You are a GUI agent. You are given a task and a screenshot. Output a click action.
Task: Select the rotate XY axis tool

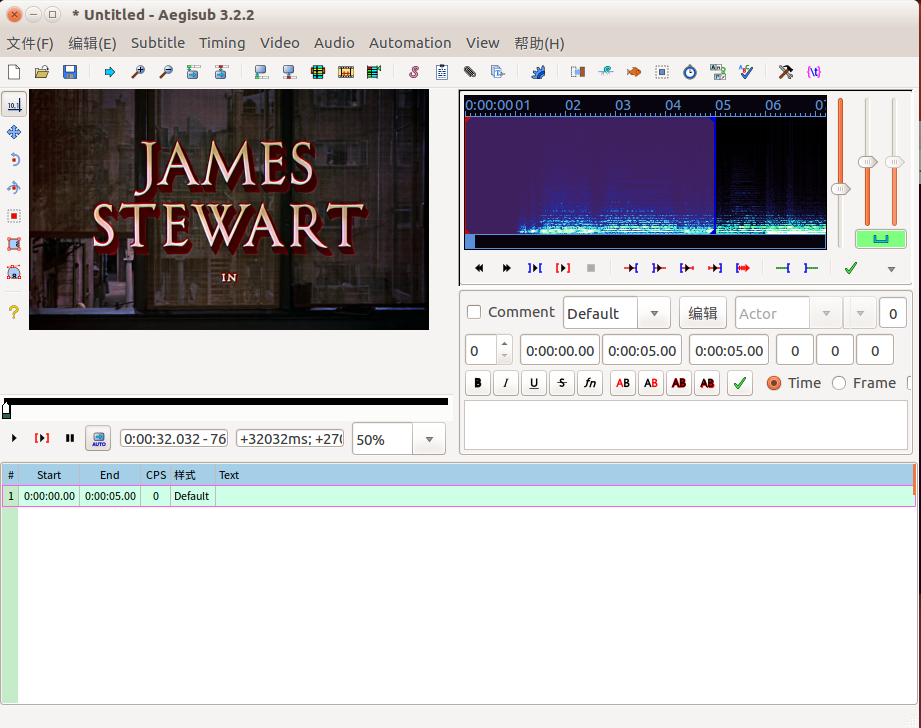(14, 188)
